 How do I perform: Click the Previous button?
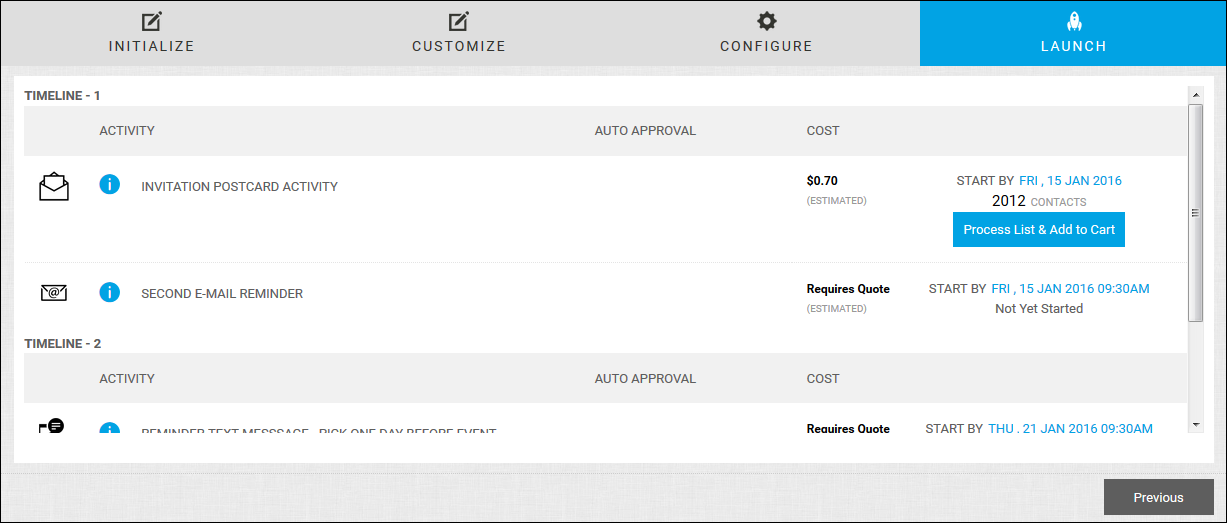coord(1158,497)
